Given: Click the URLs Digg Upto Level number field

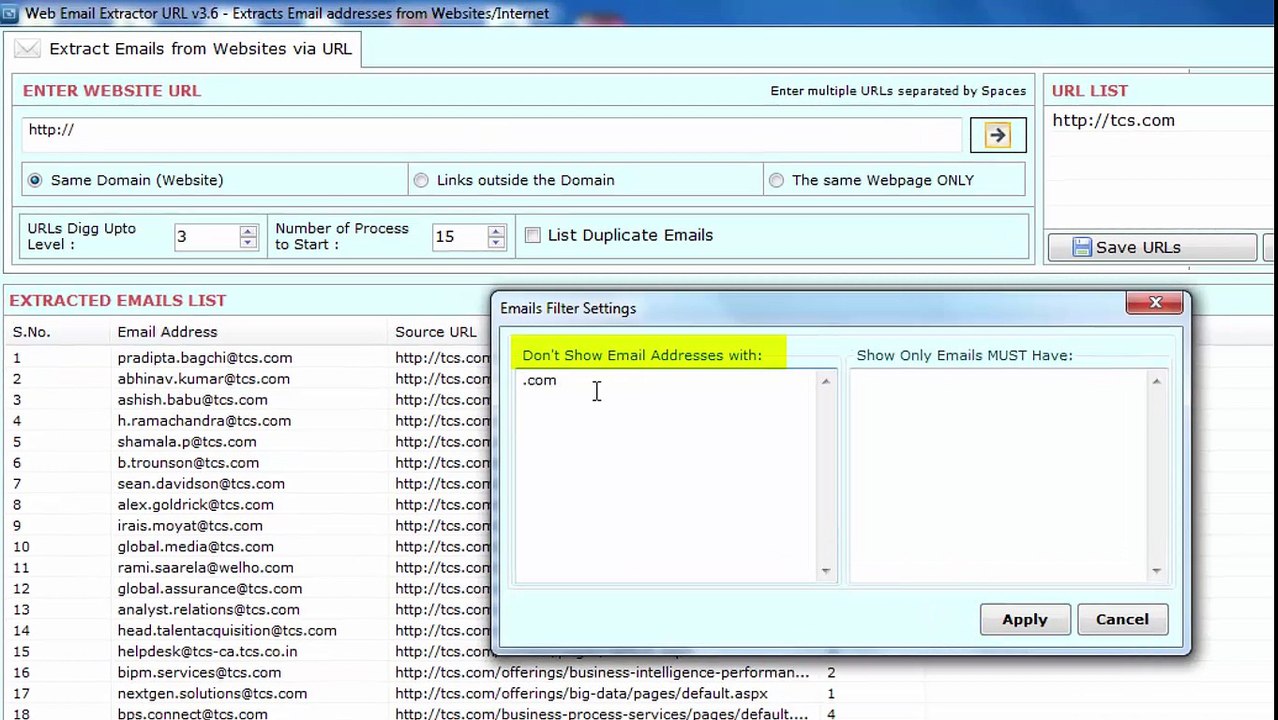Looking at the screenshot, I should pyautogui.click(x=206, y=237).
